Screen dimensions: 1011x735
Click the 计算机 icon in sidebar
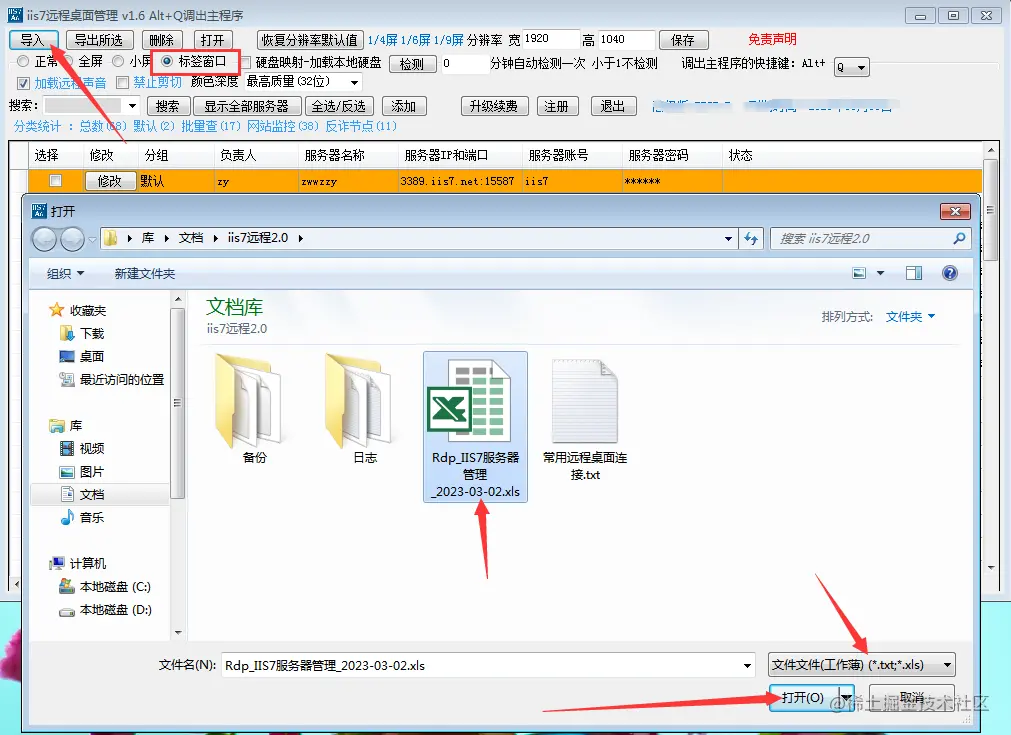[x=57, y=564]
